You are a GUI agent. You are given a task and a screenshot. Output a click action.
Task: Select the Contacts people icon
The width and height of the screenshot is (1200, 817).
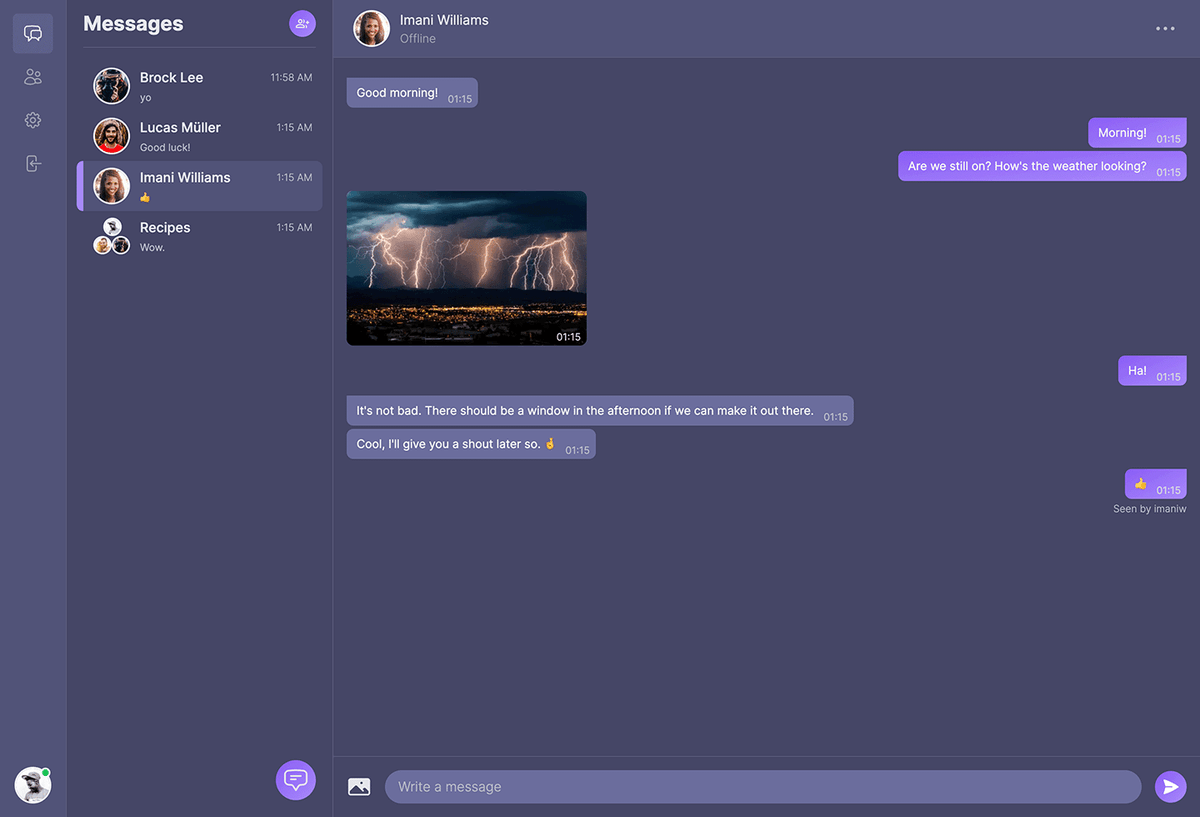tap(32, 76)
